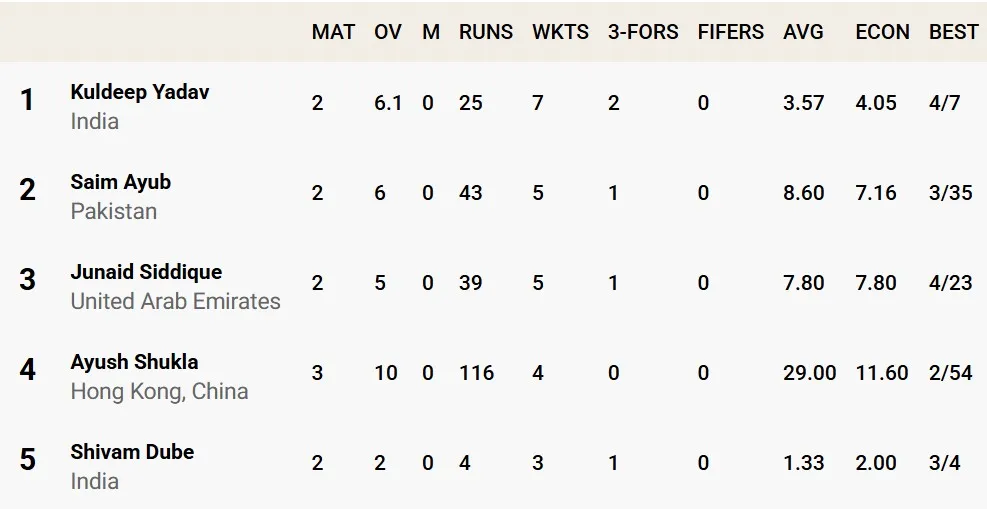Viewport: 987px width, 509px height.
Task: Click Kuldeep Yadav's best figures 4/7
Action: 944,103
